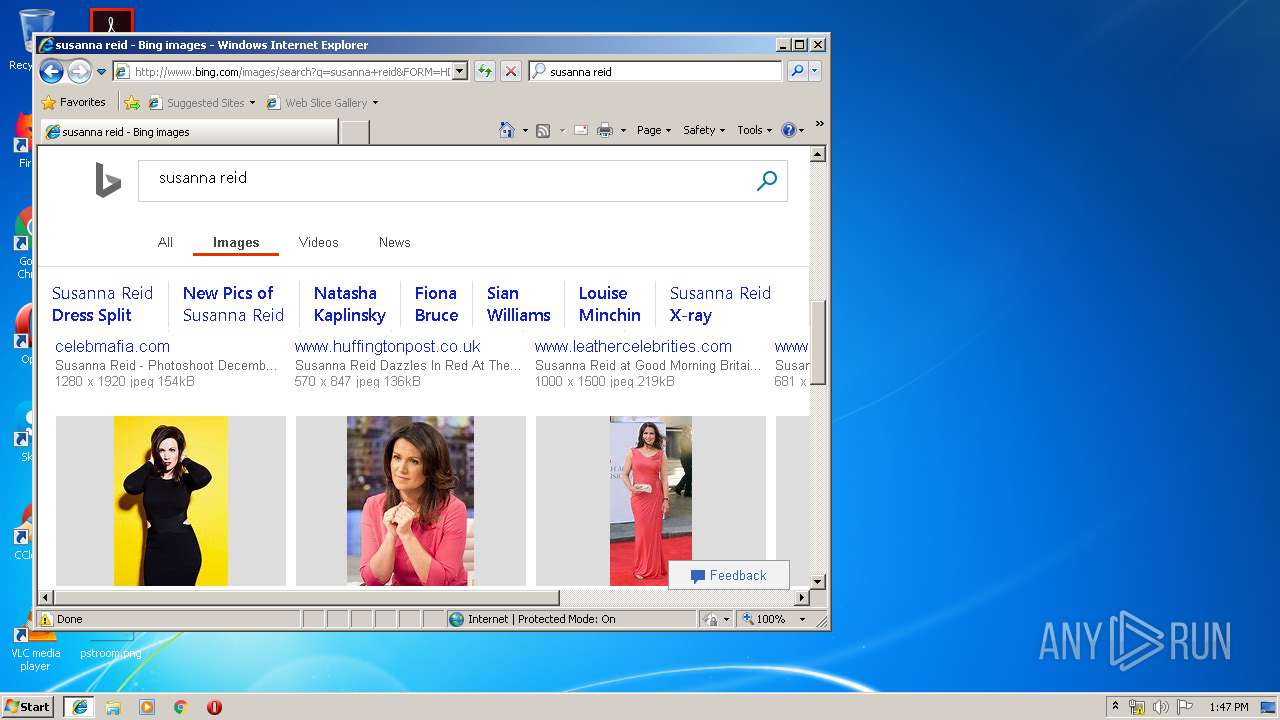The width and height of the screenshot is (1280, 720).
Task: Open 'New Pics of Susanna Reid' suggestion
Action: point(233,304)
